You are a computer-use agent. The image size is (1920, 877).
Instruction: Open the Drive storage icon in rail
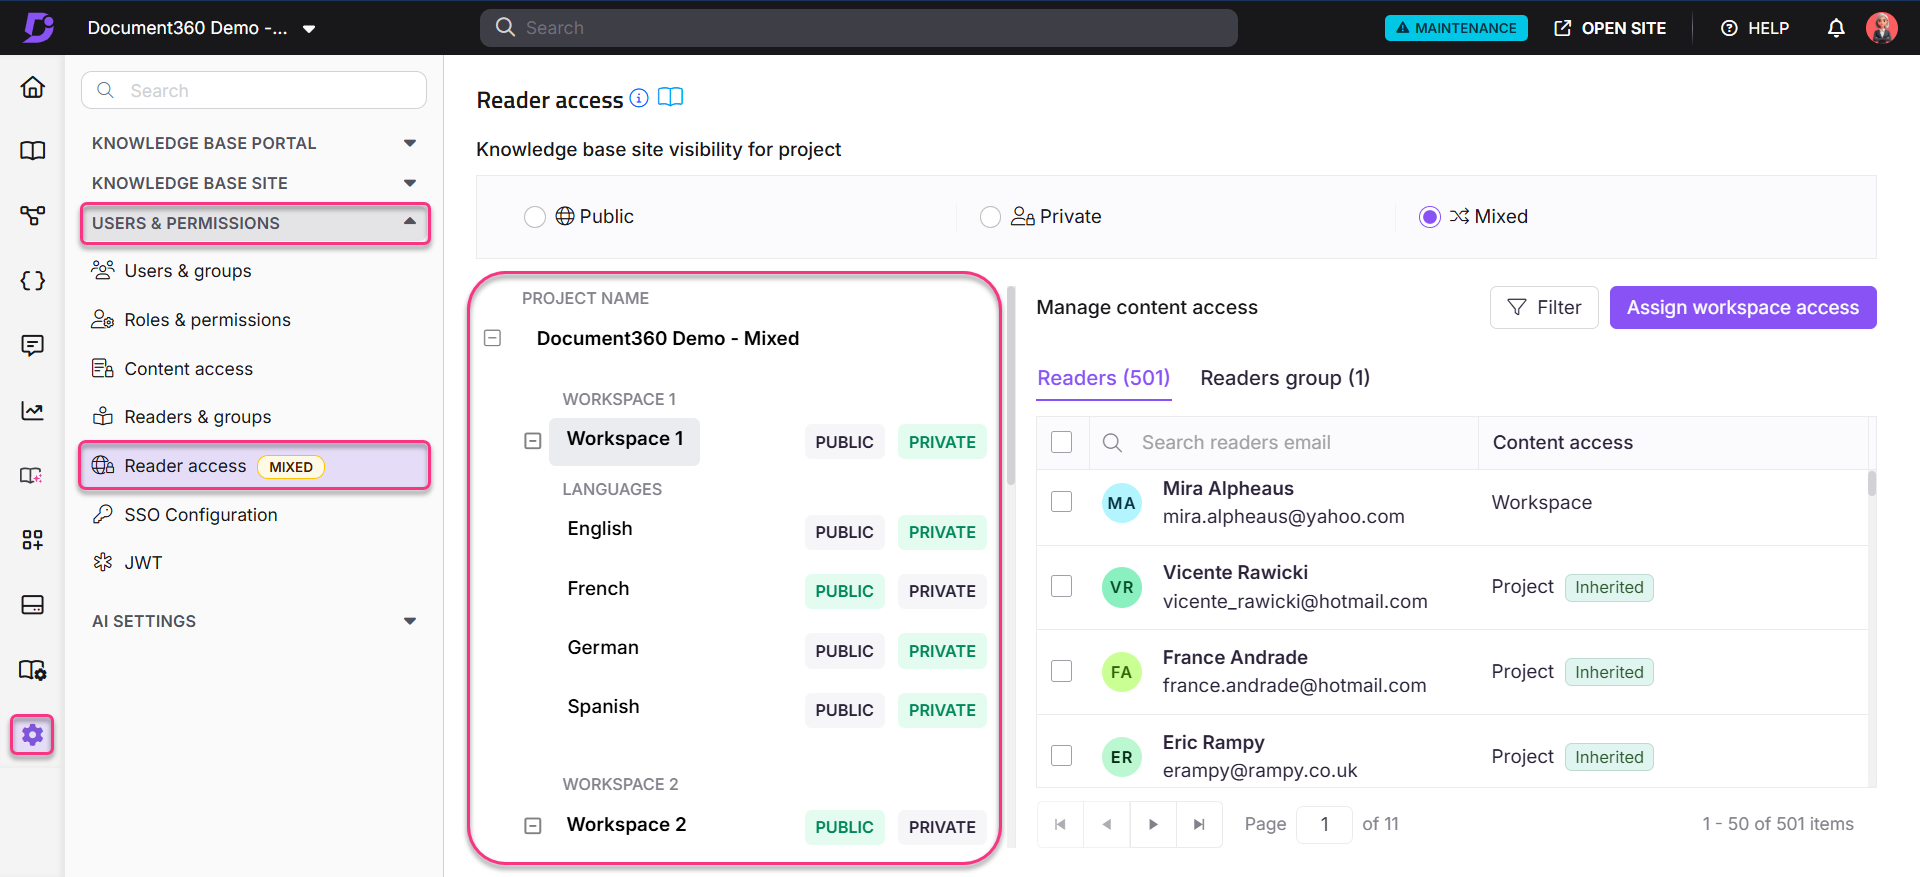coord(33,605)
